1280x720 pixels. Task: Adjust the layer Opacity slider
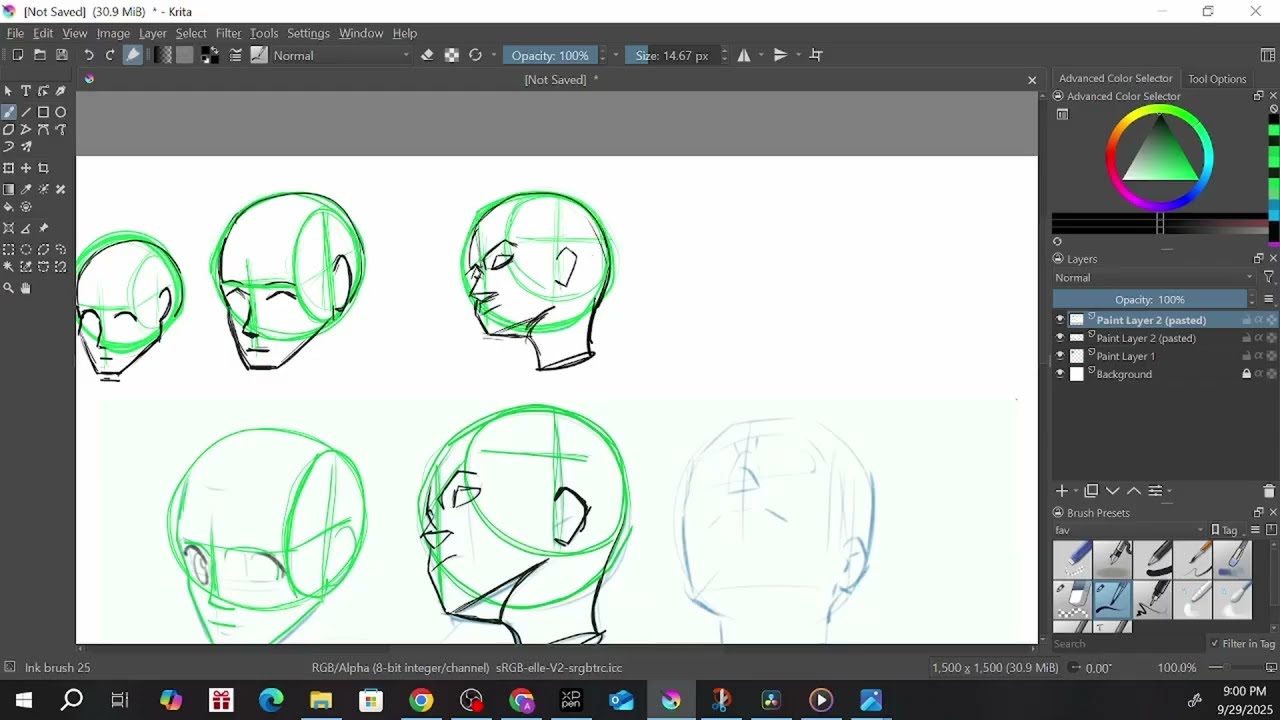(x=1150, y=300)
